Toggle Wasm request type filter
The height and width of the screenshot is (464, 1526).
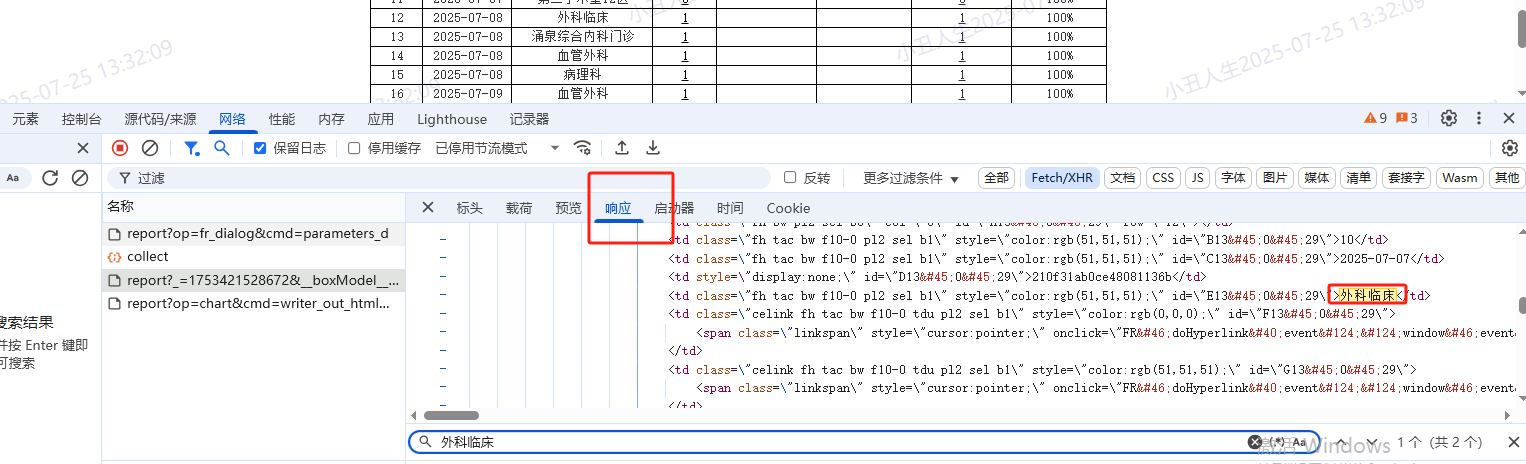click(1460, 178)
